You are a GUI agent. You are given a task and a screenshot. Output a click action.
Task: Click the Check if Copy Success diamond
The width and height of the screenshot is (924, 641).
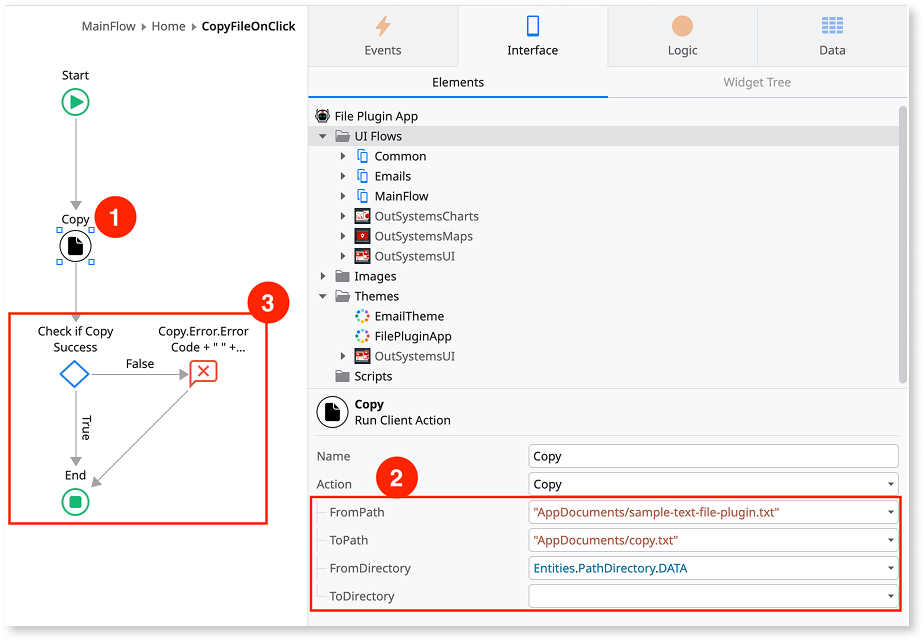pos(75,374)
